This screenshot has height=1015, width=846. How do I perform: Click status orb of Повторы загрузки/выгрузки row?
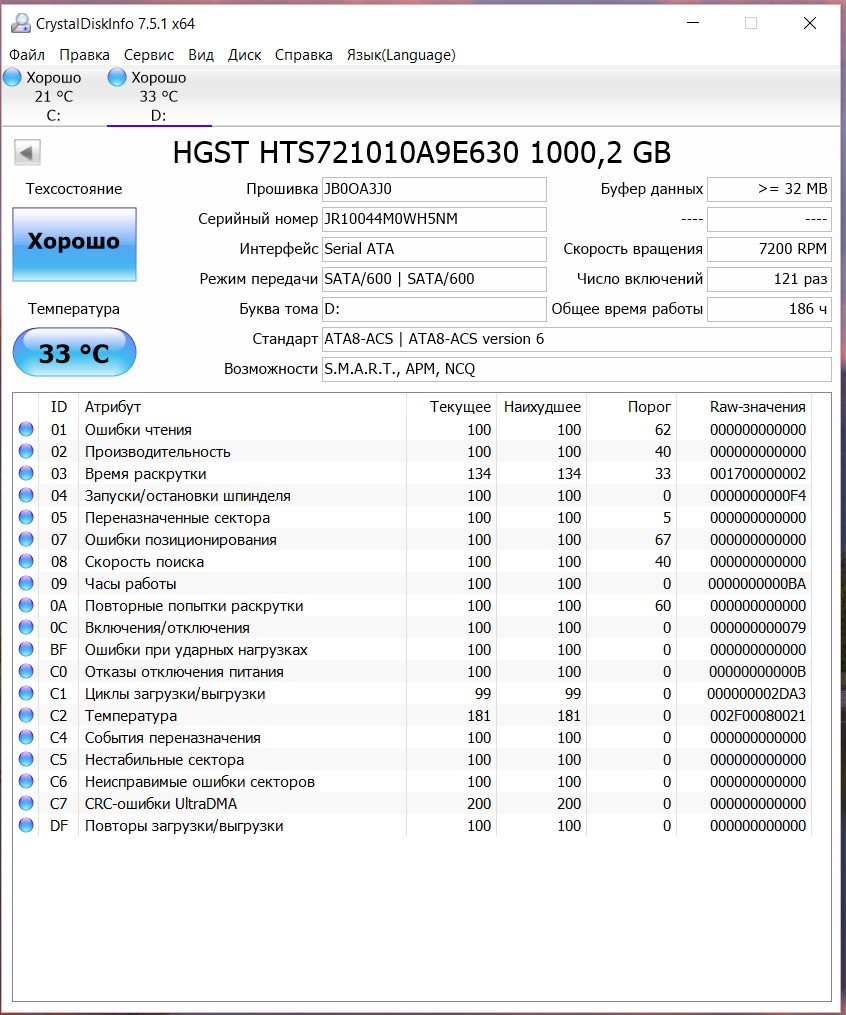26,825
